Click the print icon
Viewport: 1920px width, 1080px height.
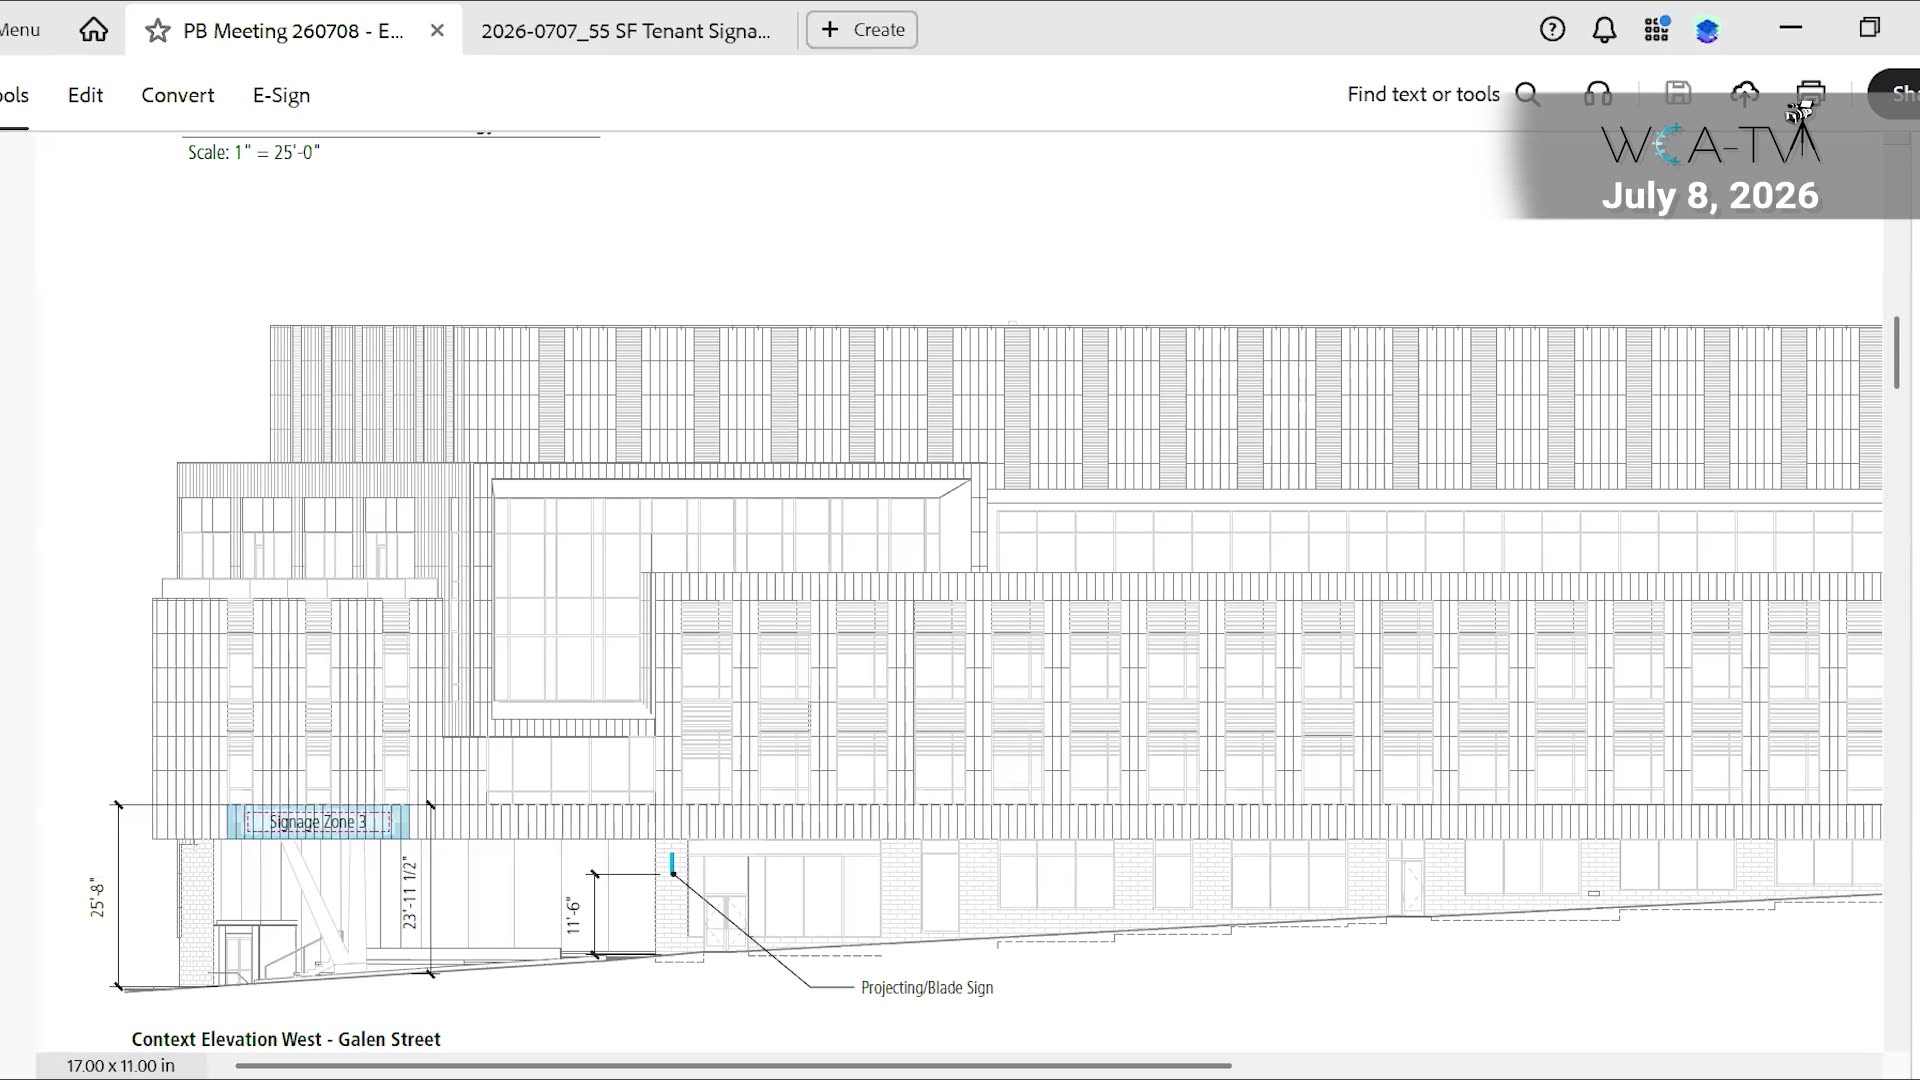point(1811,94)
